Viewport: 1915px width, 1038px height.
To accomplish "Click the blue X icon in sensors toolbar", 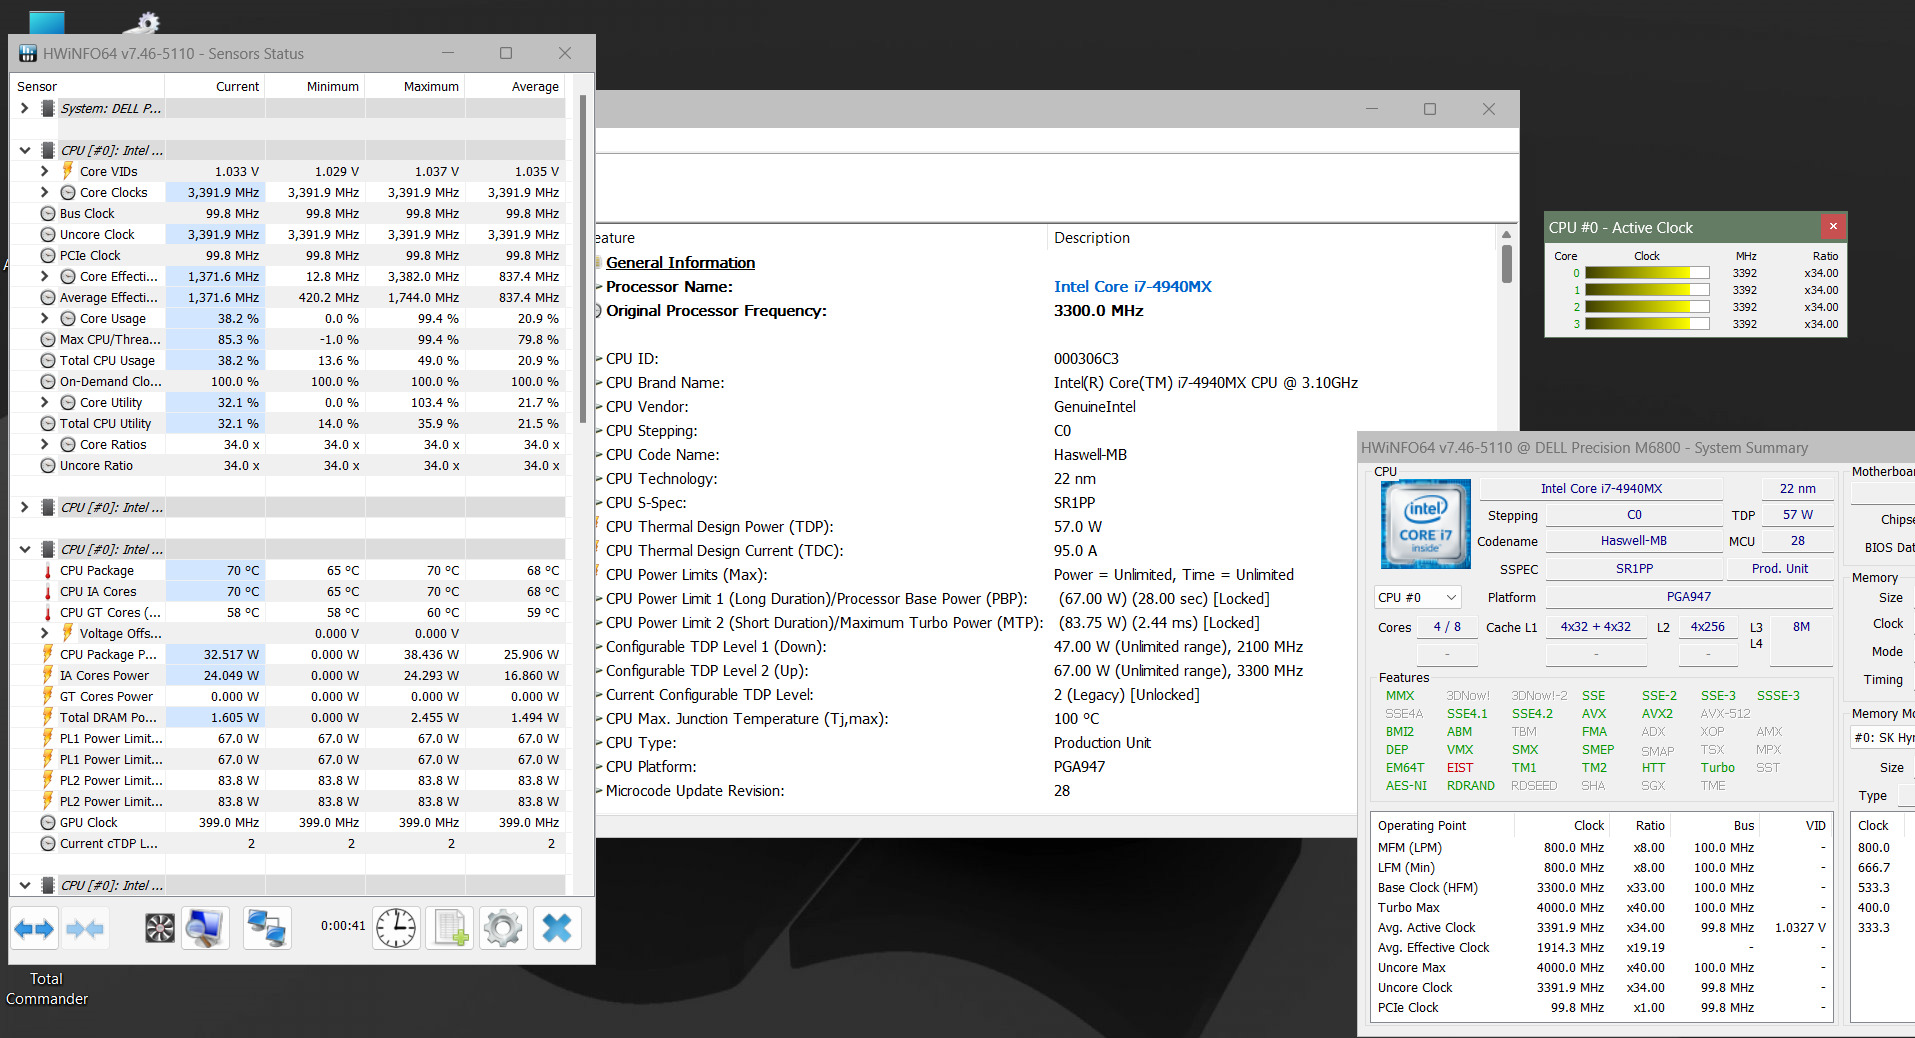I will (557, 929).
